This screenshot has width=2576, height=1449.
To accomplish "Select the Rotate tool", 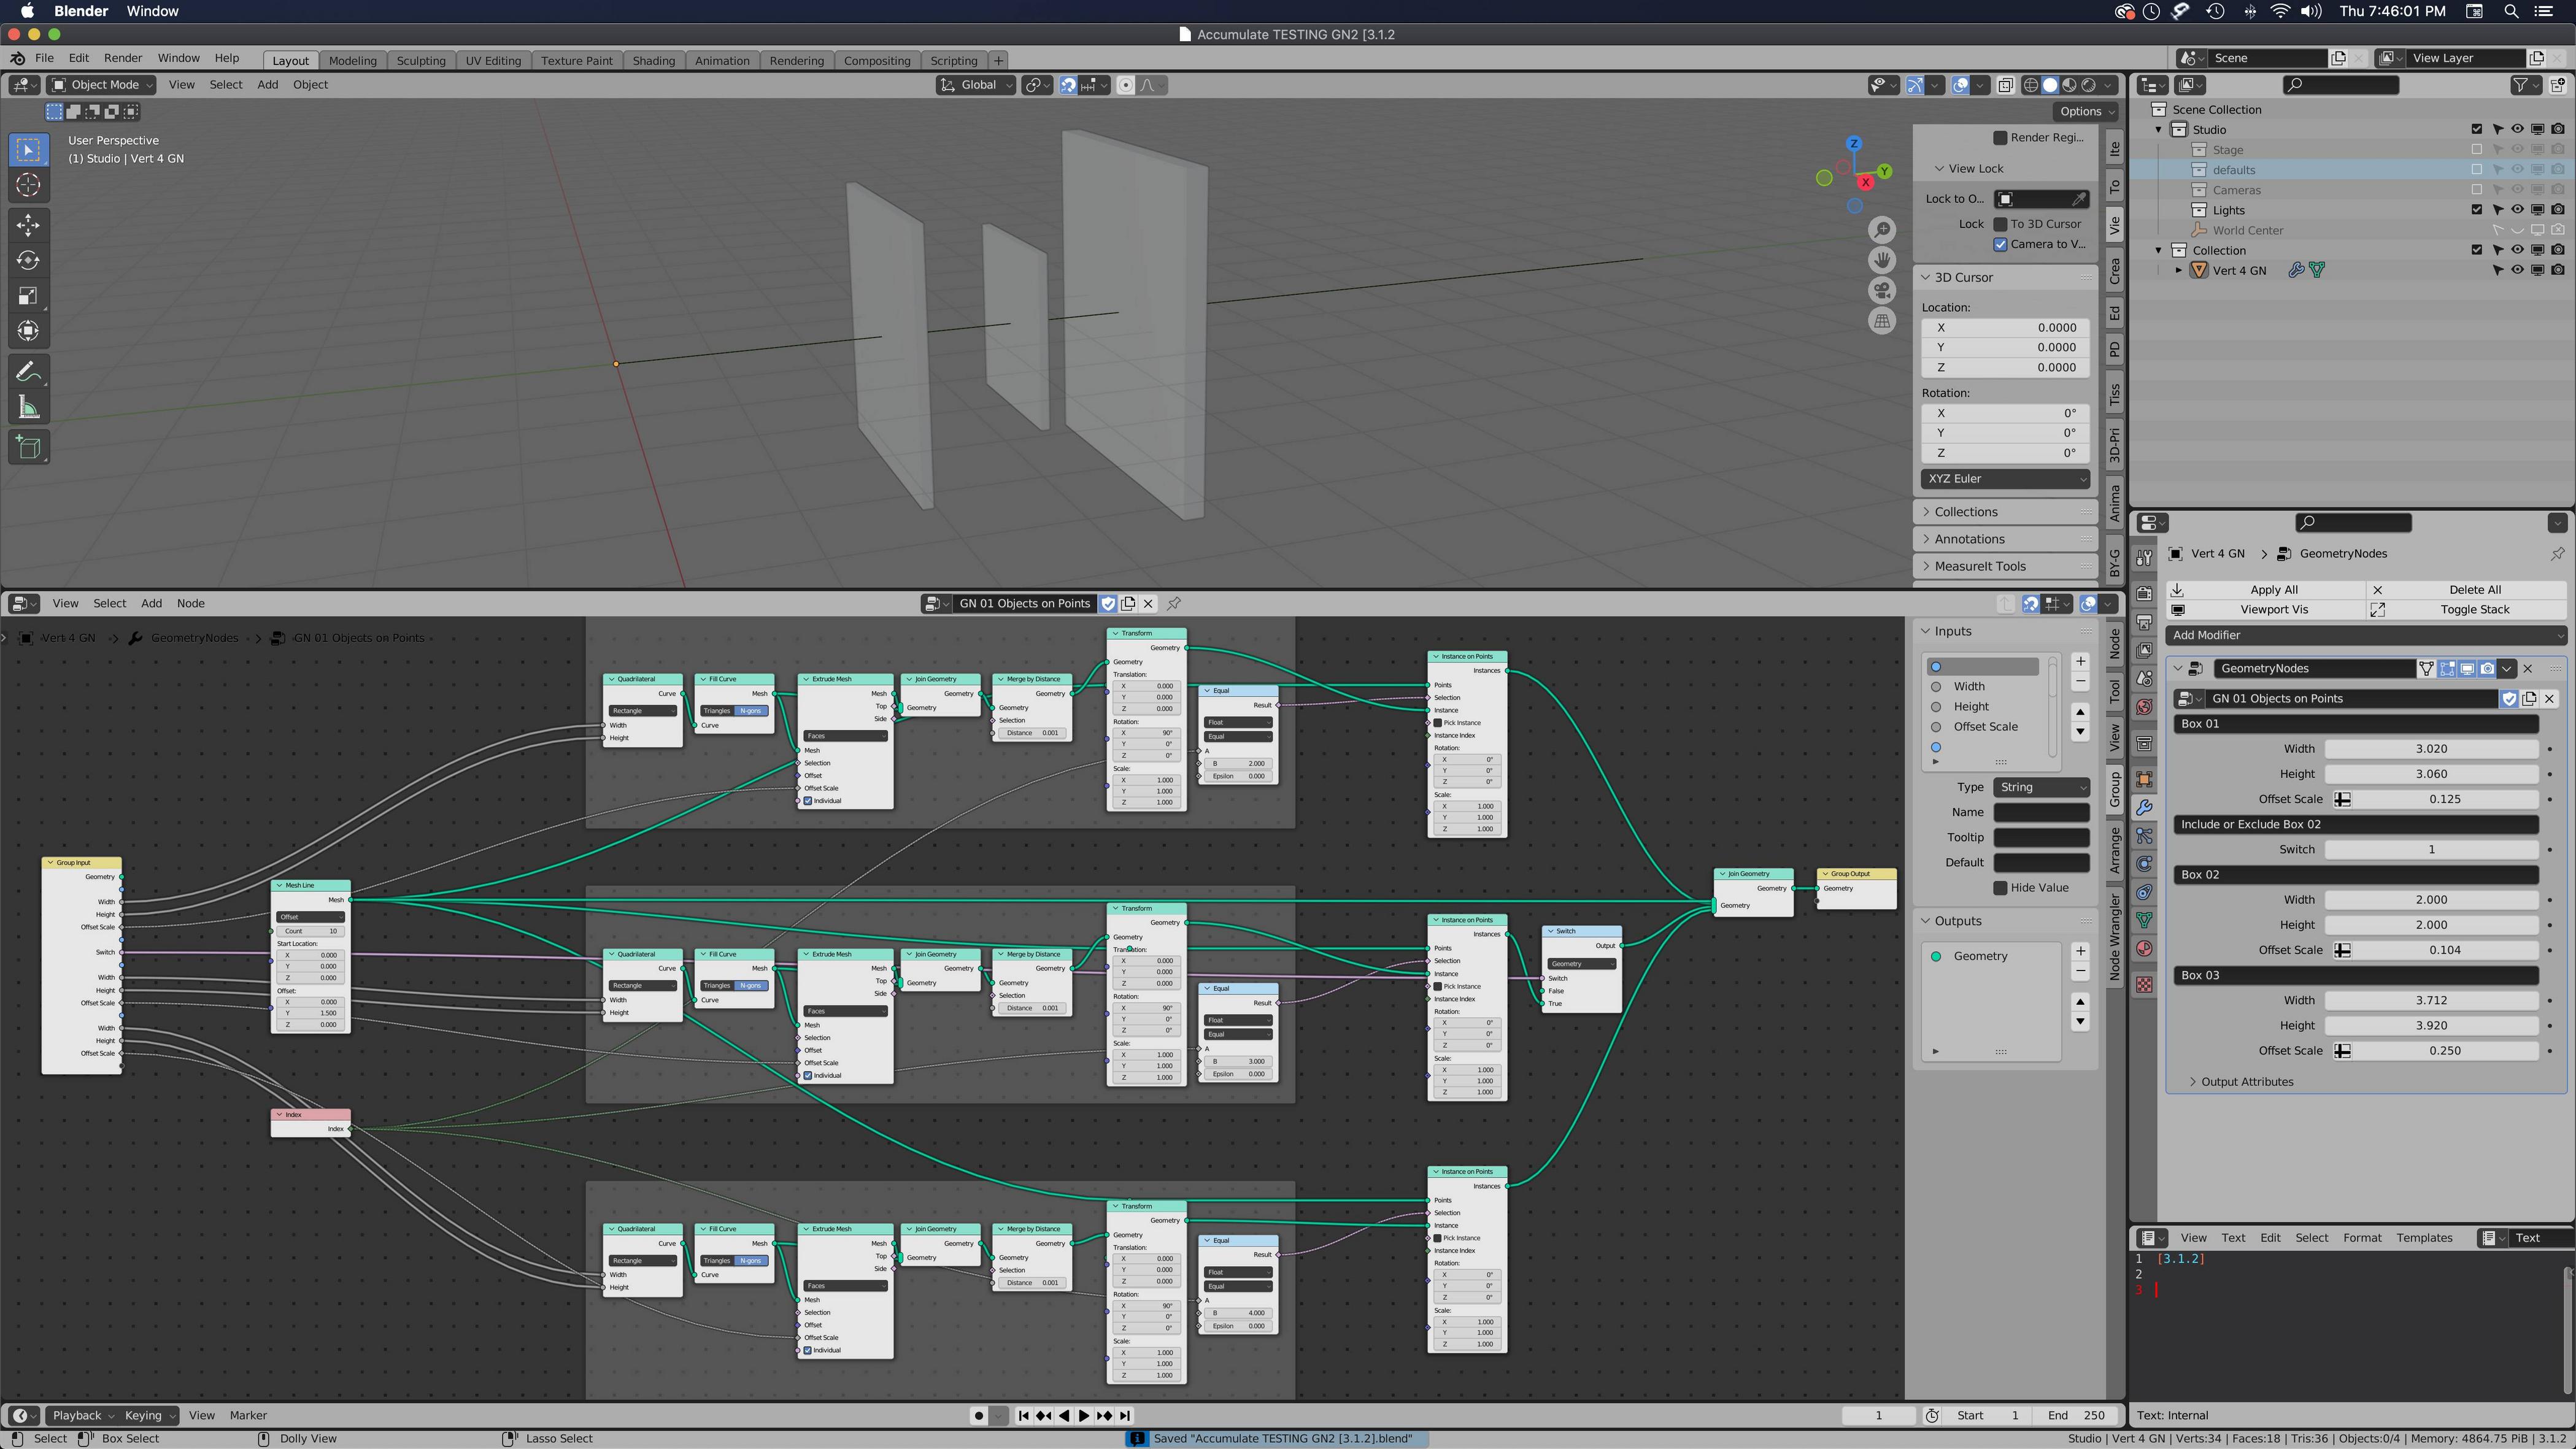I will coord(28,260).
